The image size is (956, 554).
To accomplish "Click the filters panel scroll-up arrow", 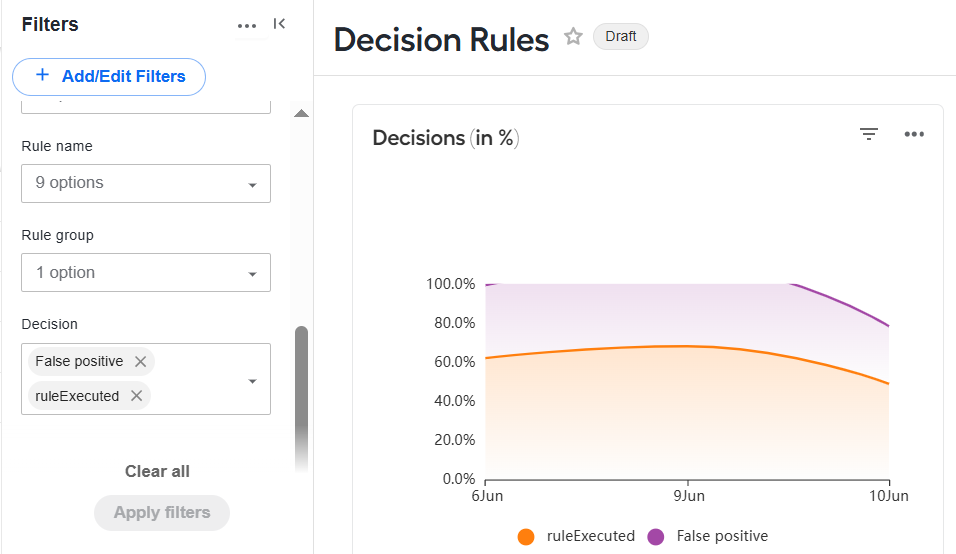I will [301, 113].
